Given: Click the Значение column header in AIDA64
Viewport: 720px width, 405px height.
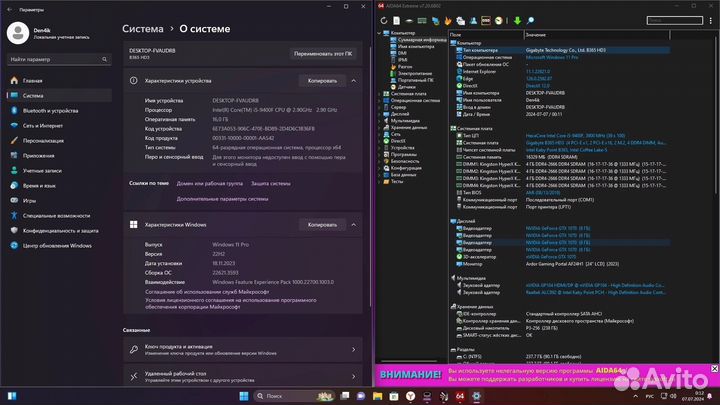Looking at the screenshot, I should (x=597, y=35).
